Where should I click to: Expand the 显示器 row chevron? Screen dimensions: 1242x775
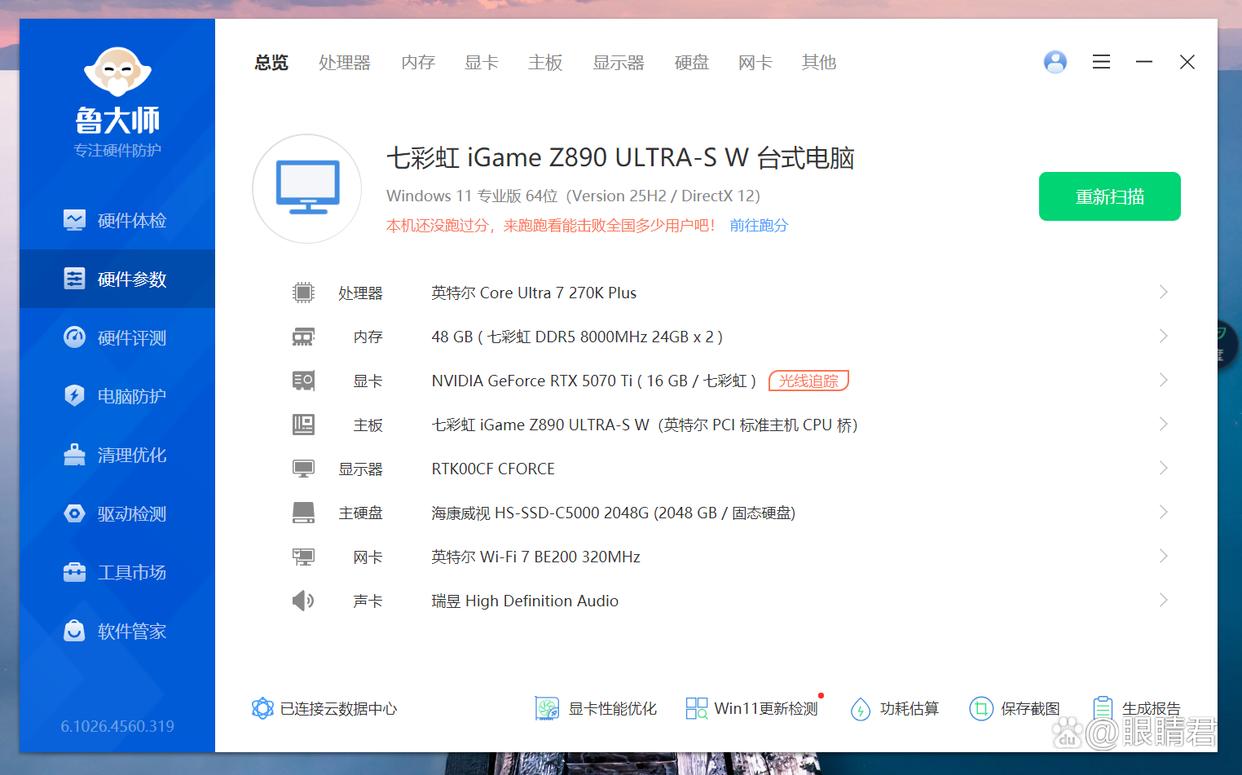pos(1163,468)
